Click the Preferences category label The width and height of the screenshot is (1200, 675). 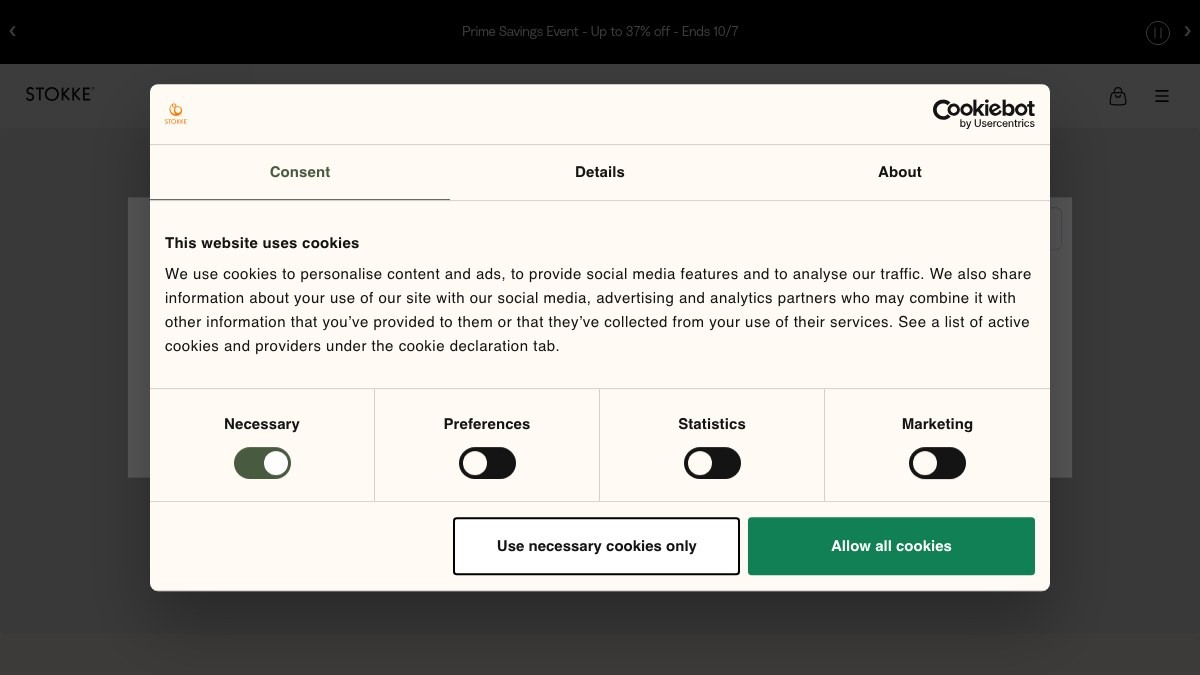click(487, 424)
